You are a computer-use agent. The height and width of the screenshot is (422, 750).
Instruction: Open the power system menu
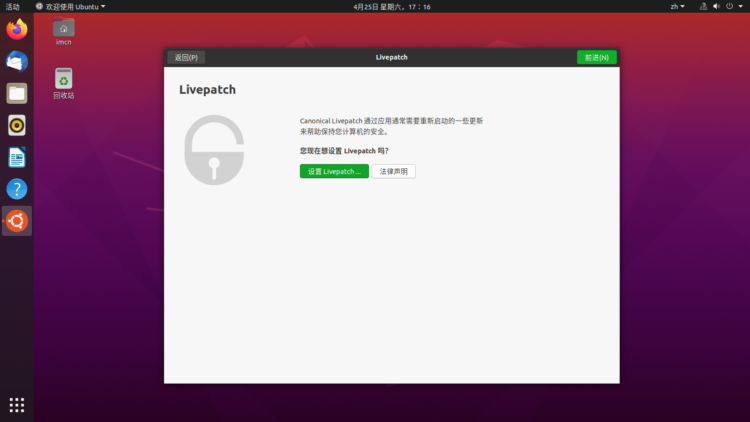(732, 6)
